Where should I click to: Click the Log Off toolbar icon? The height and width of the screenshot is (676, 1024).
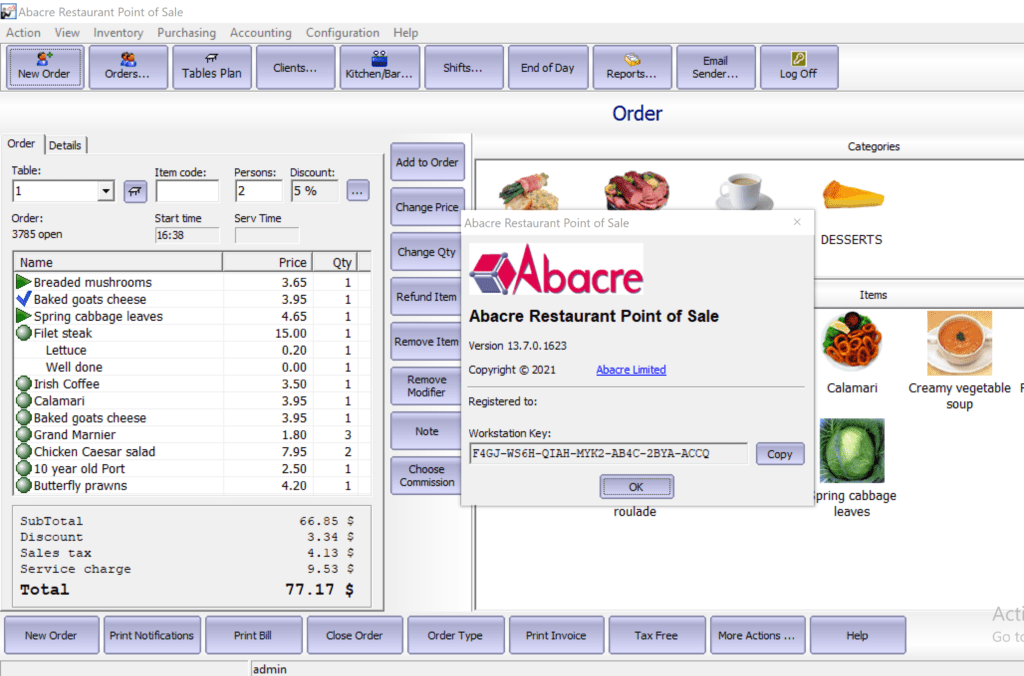pos(798,67)
